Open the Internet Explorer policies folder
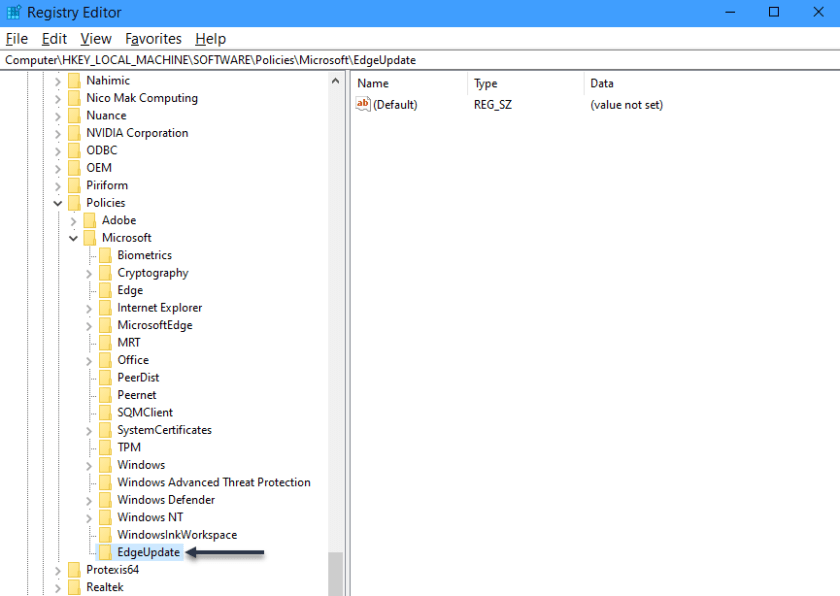Screen dimensions: 840x596 (157, 307)
